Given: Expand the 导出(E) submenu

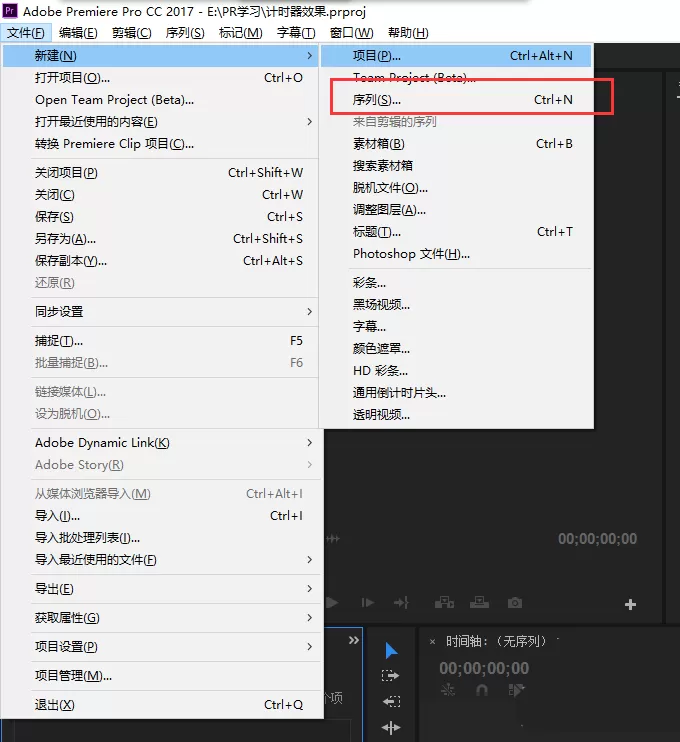Looking at the screenshot, I should pyautogui.click(x=161, y=589).
